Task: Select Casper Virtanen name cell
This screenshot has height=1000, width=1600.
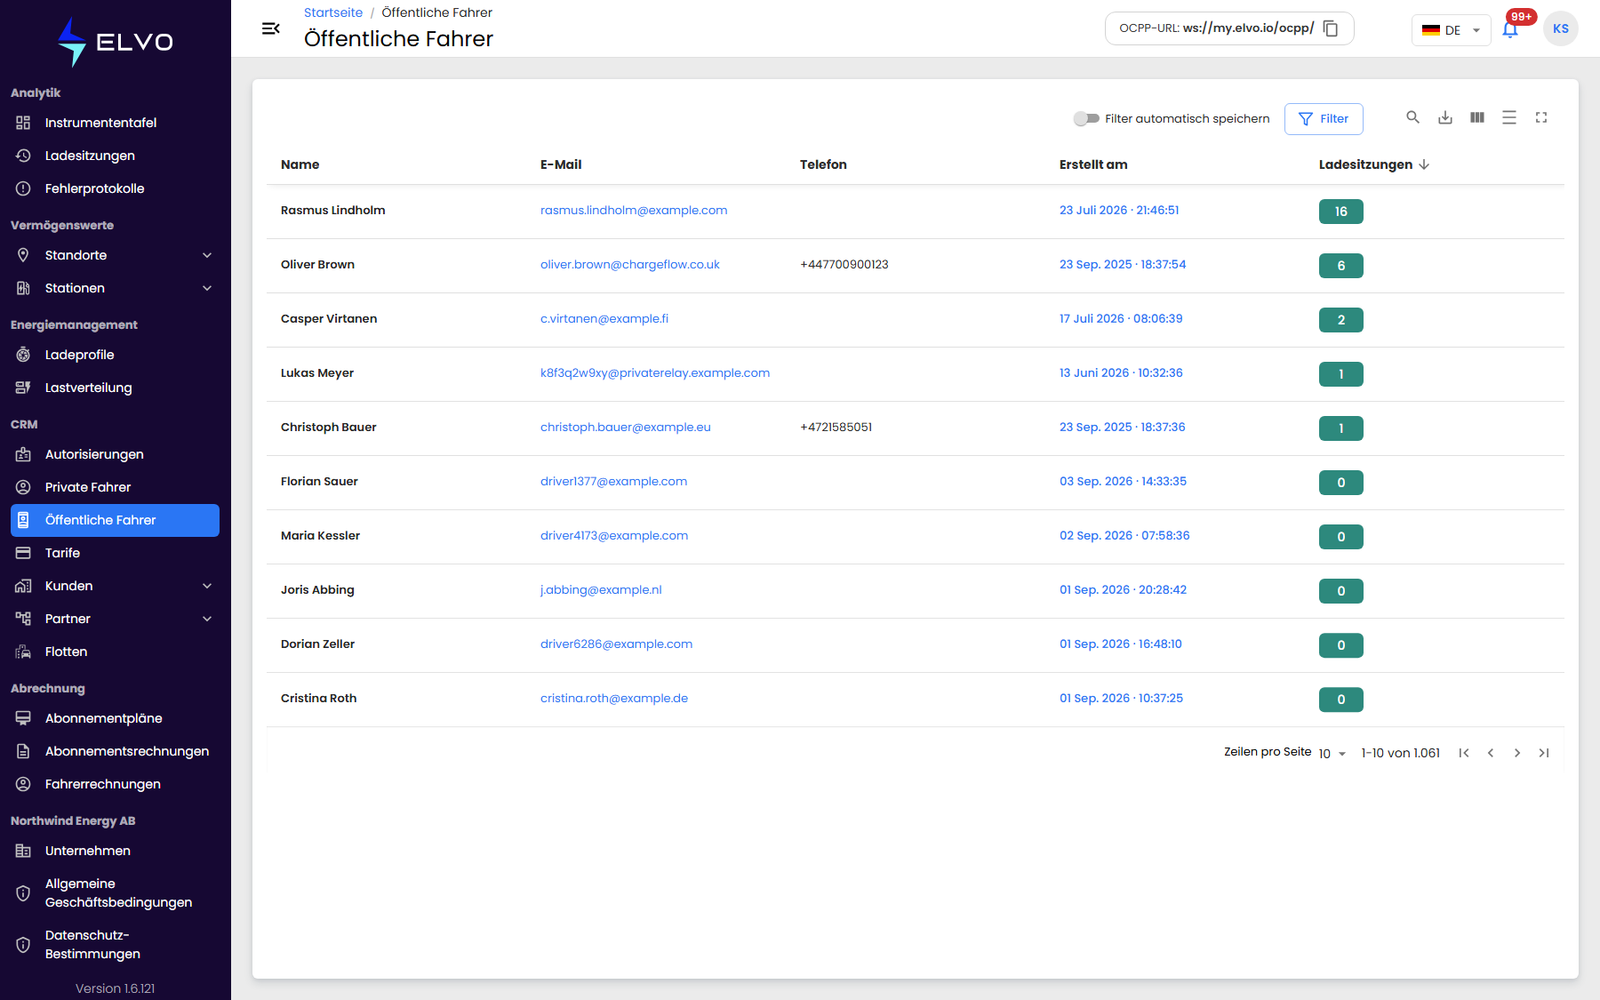Action: (329, 319)
